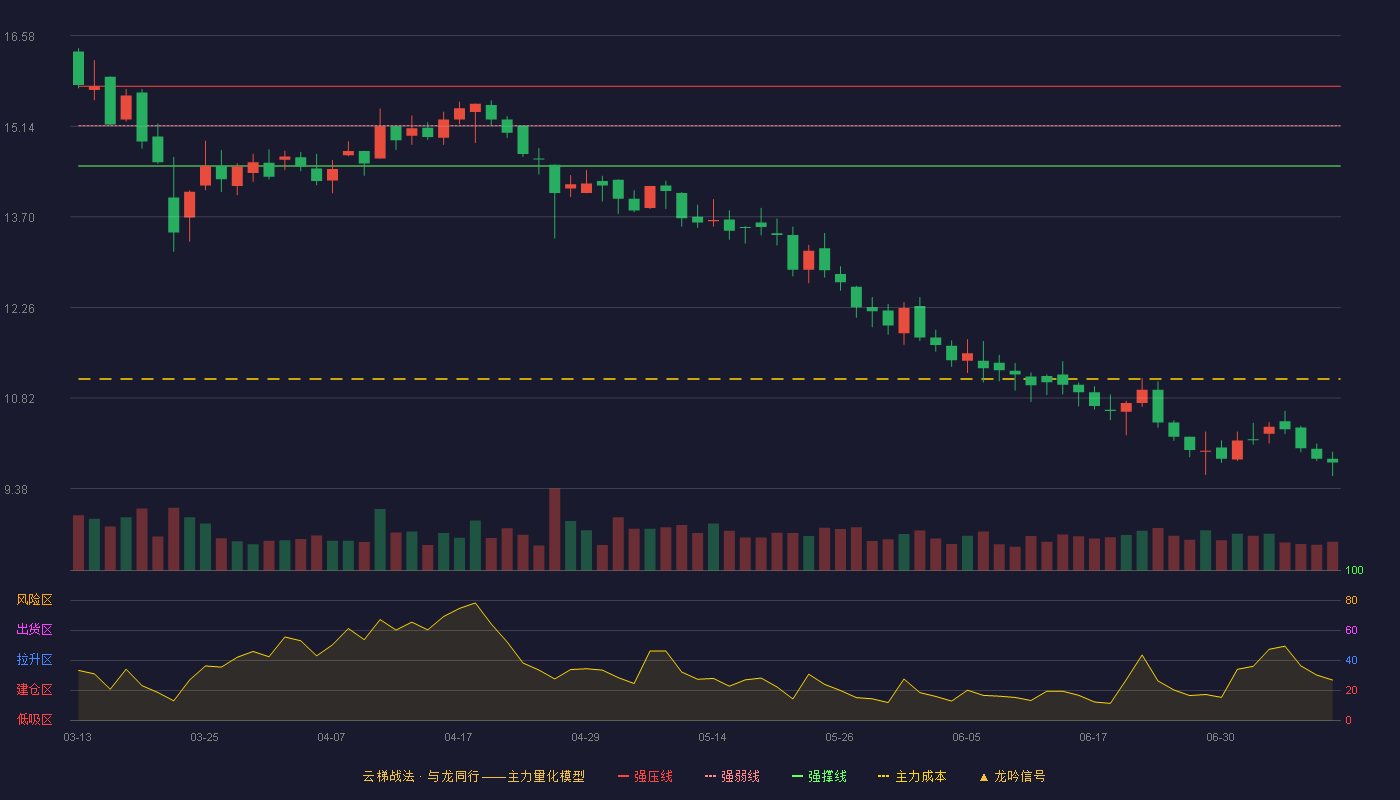
Task: Select the 低吸区 zone label
Action: point(34,719)
